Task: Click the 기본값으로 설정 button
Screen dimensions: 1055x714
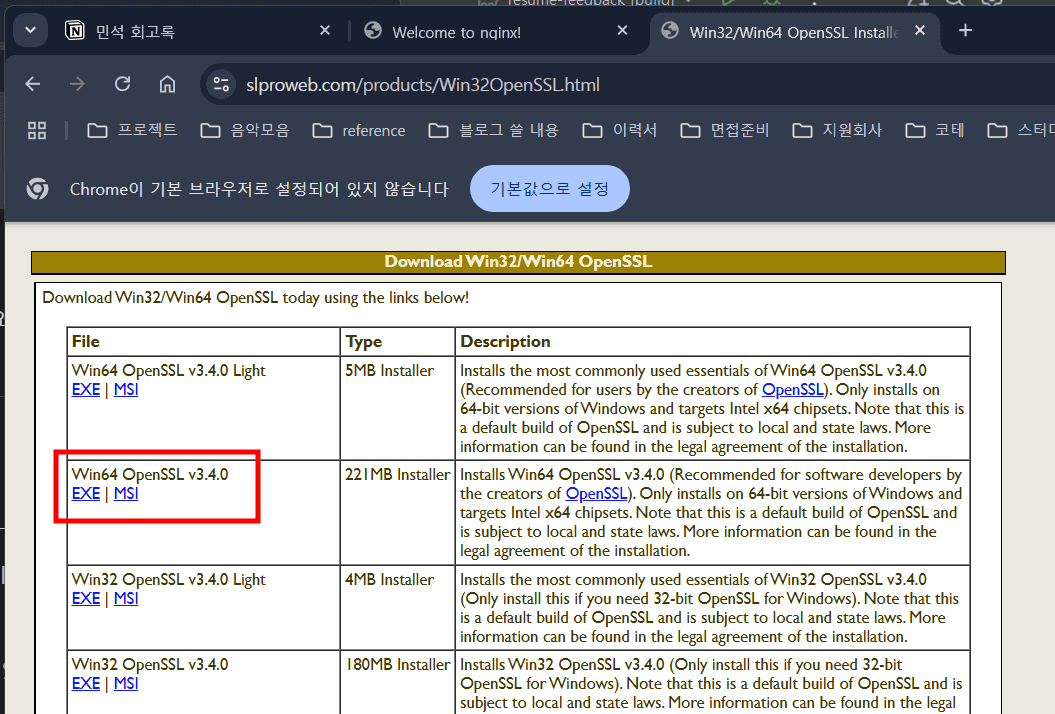Action: (549, 189)
